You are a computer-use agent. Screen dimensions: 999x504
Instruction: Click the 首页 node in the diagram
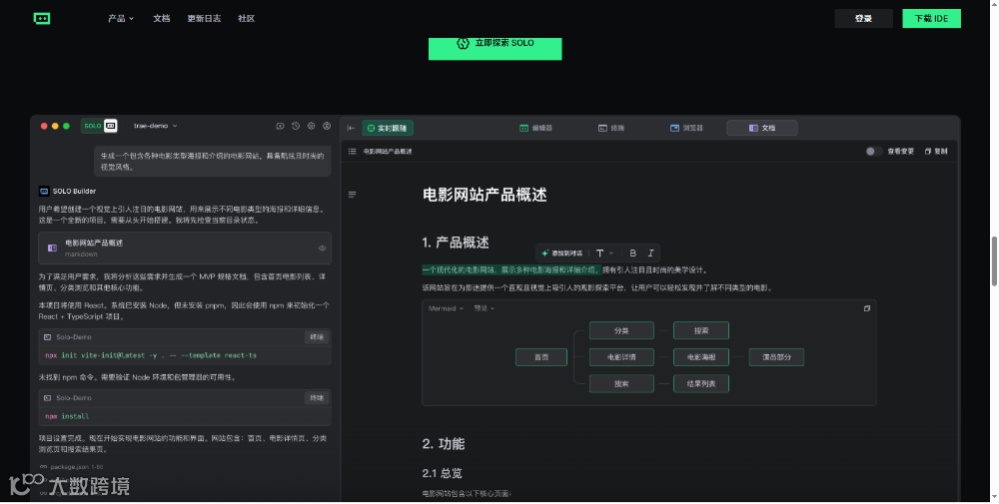click(541, 357)
